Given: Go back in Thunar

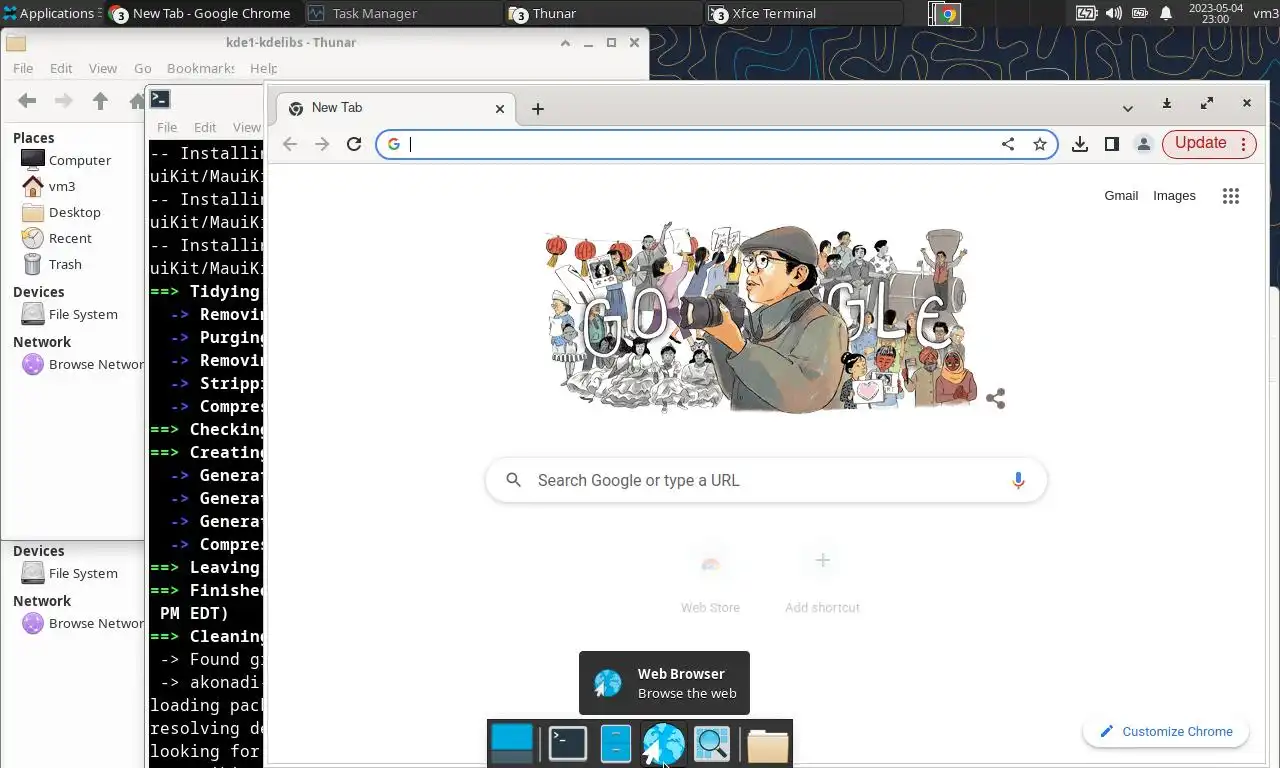Looking at the screenshot, I should (27, 101).
